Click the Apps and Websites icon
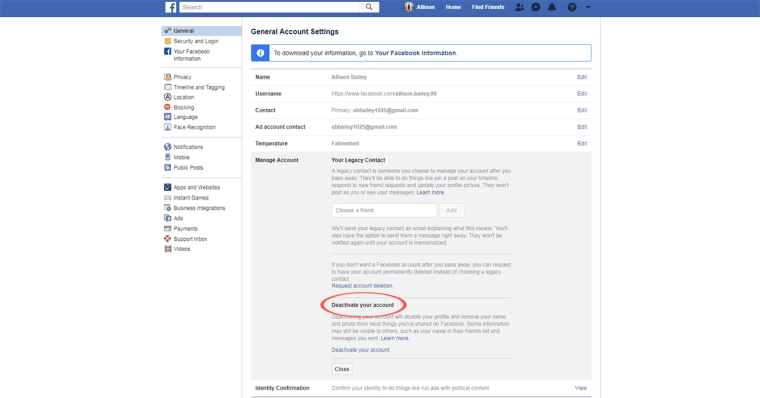 [168, 187]
